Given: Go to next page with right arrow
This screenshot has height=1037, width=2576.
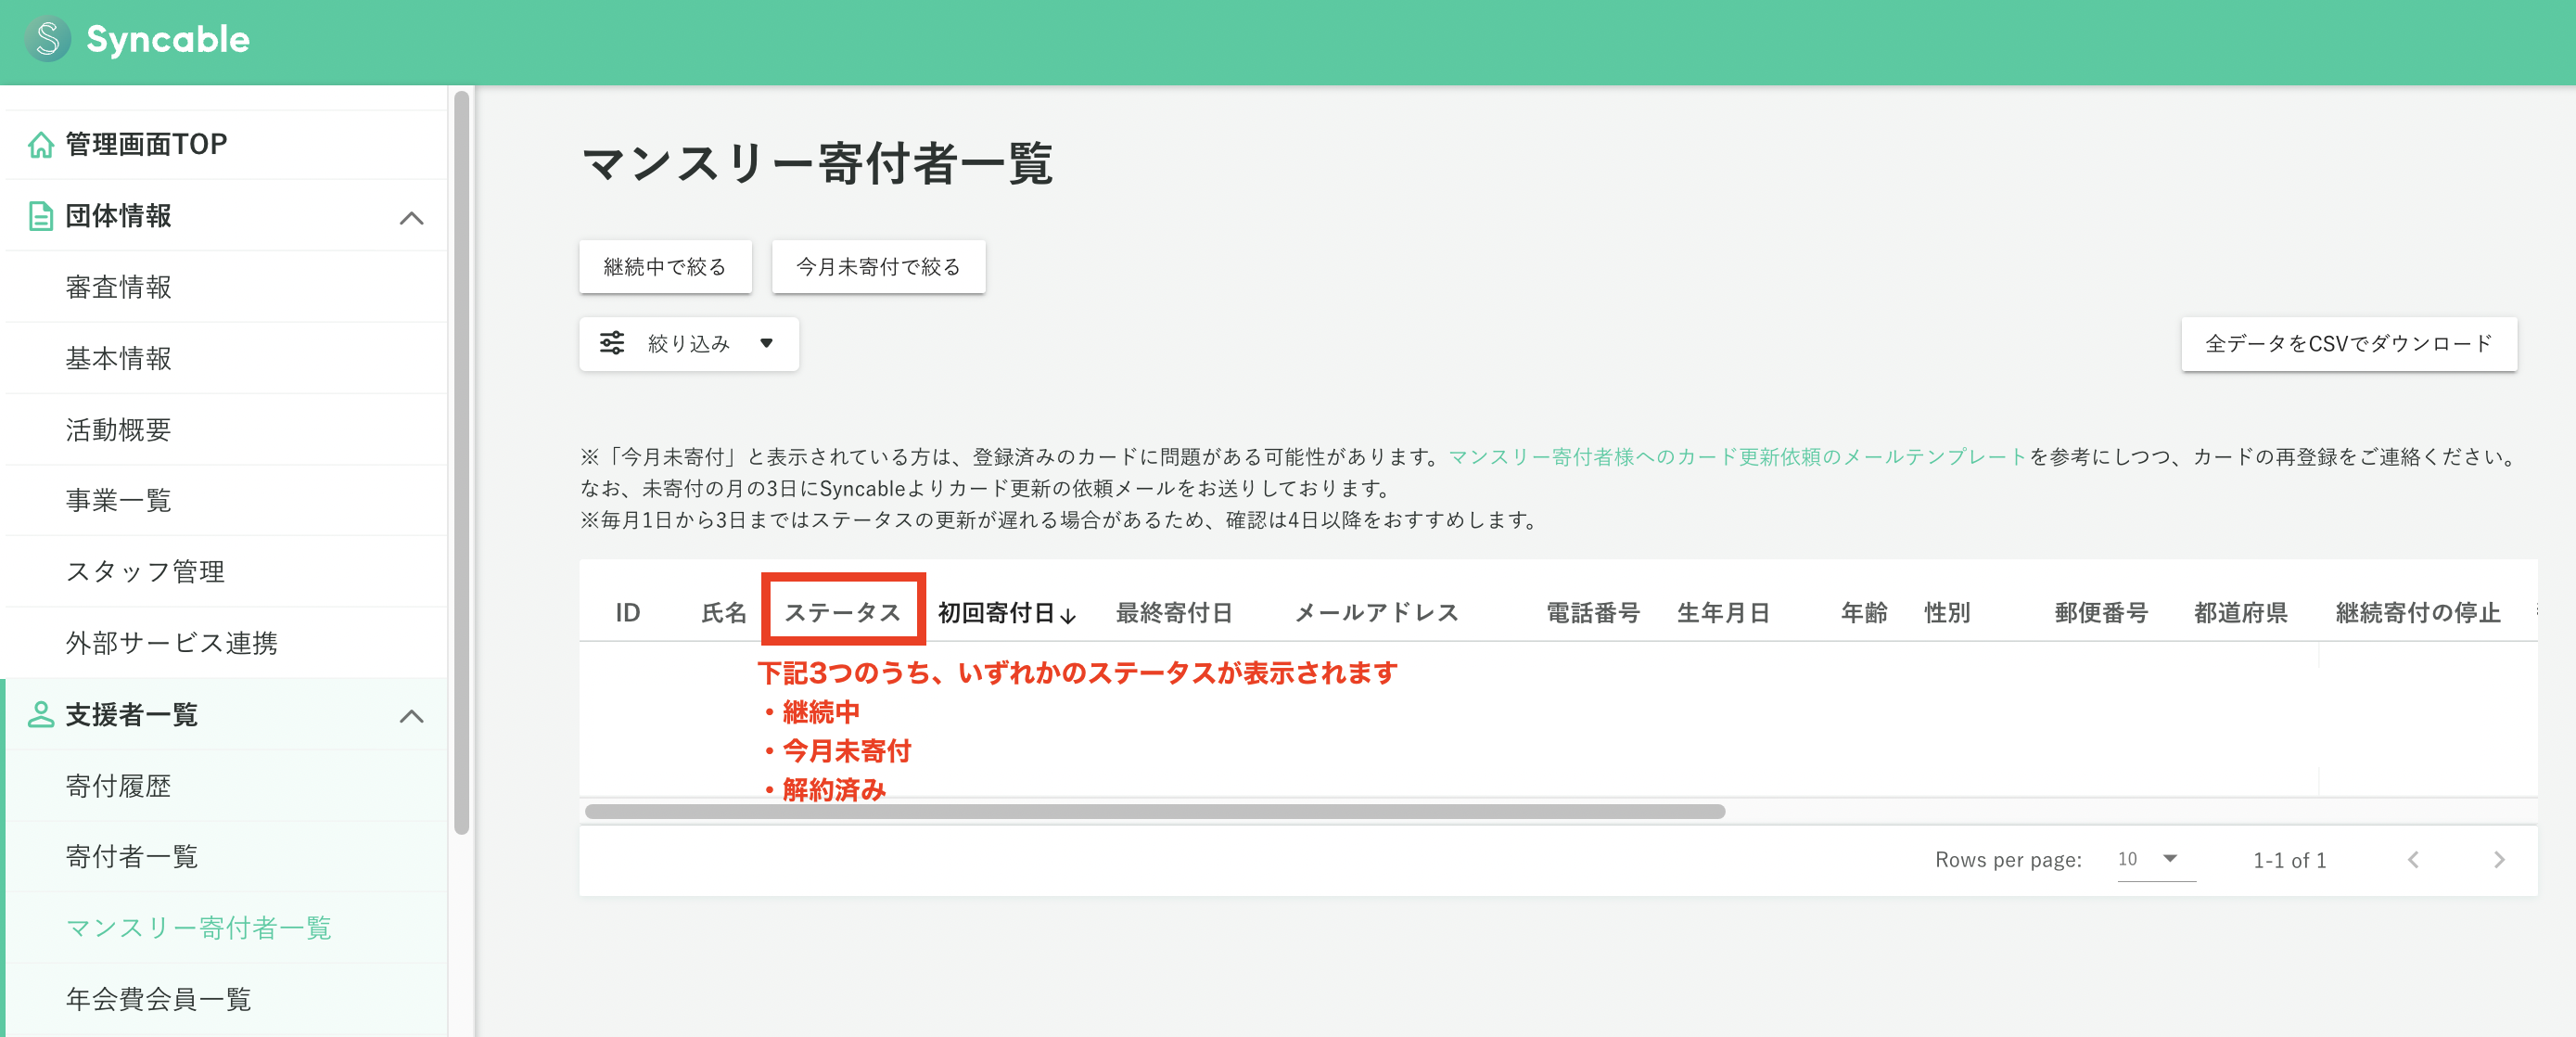Looking at the screenshot, I should click(x=2499, y=859).
